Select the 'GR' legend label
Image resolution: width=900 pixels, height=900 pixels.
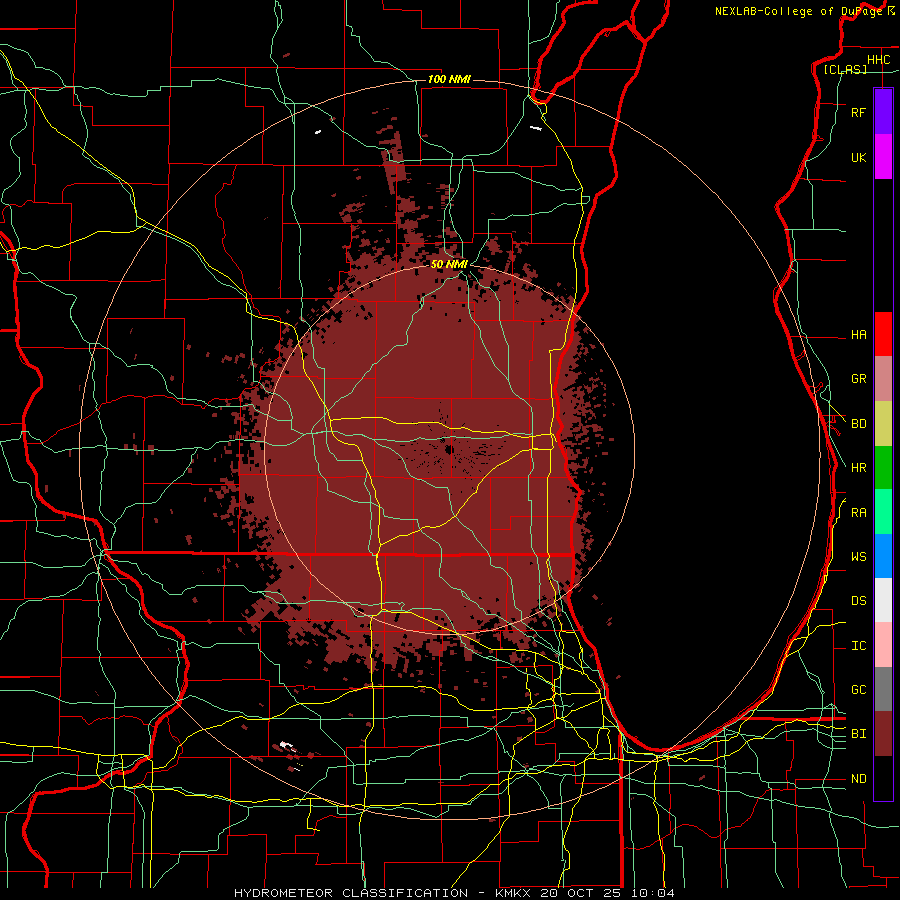[858, 379]
